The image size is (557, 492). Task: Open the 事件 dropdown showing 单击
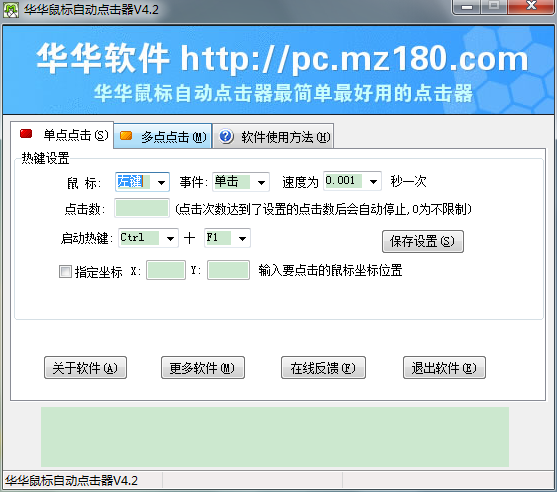coord(261,183)
